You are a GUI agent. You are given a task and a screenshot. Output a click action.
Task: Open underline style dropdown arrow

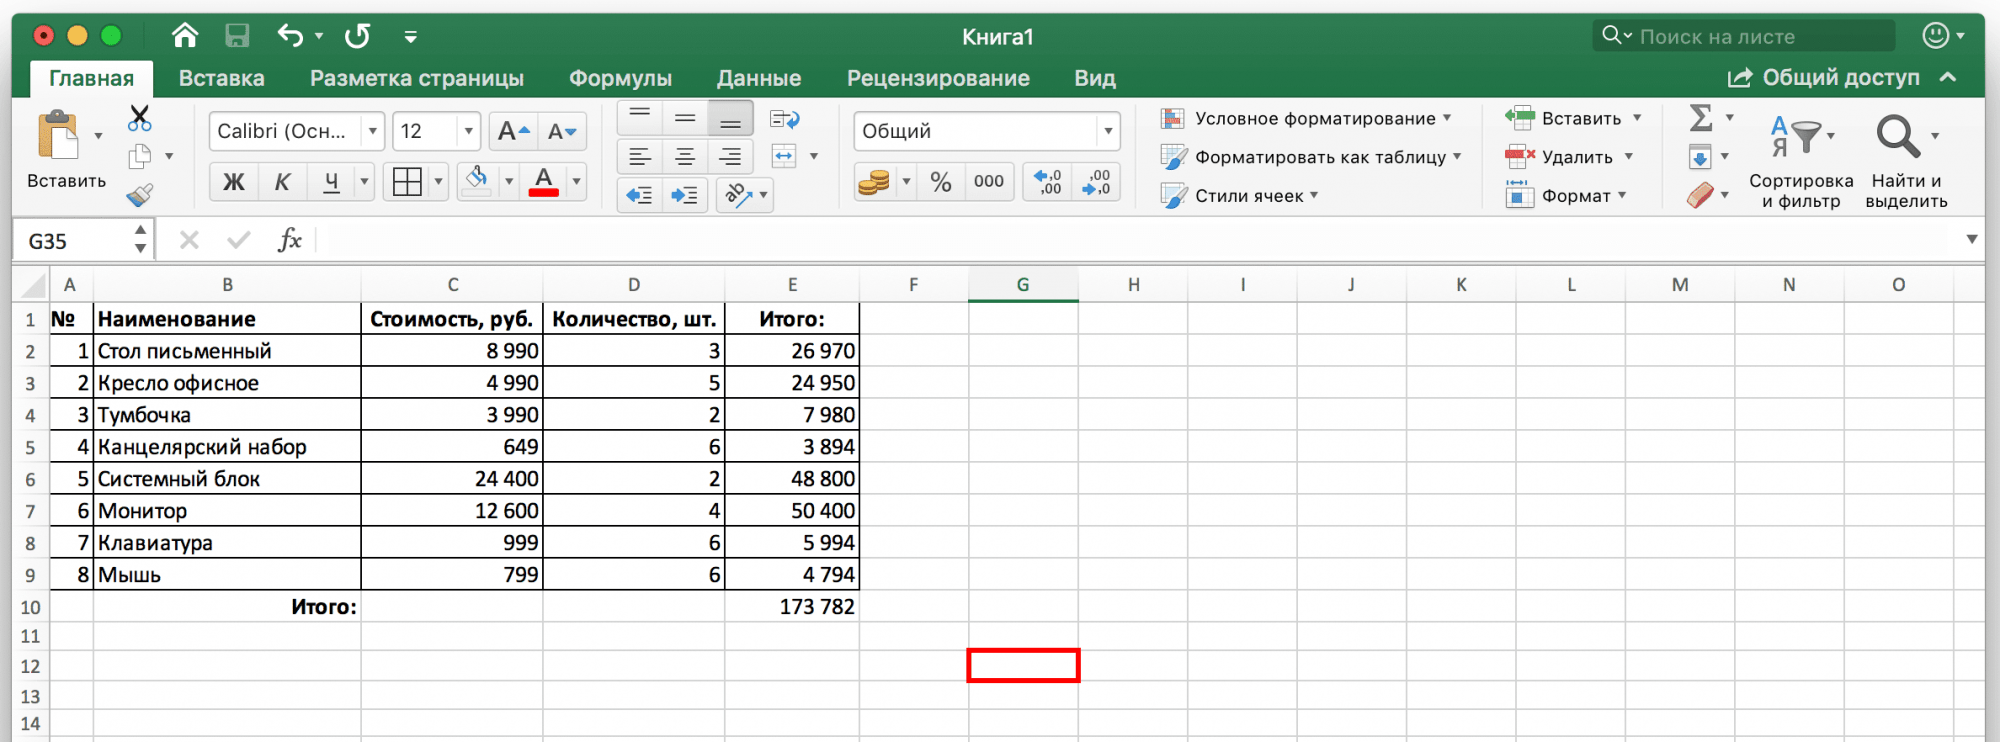coord(364,182)
